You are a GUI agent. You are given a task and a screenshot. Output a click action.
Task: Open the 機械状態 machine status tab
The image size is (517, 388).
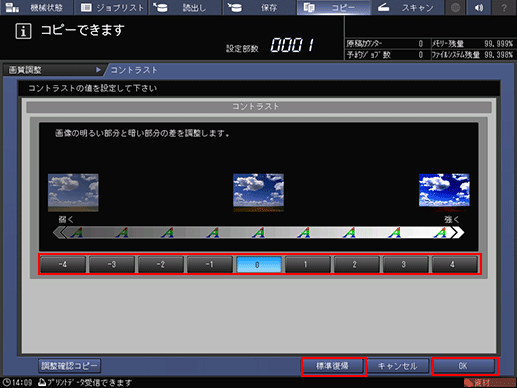click(37, 7)
